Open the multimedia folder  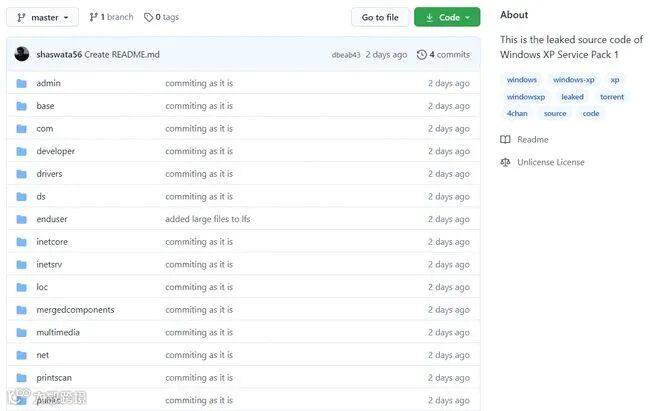click(58, 332)
